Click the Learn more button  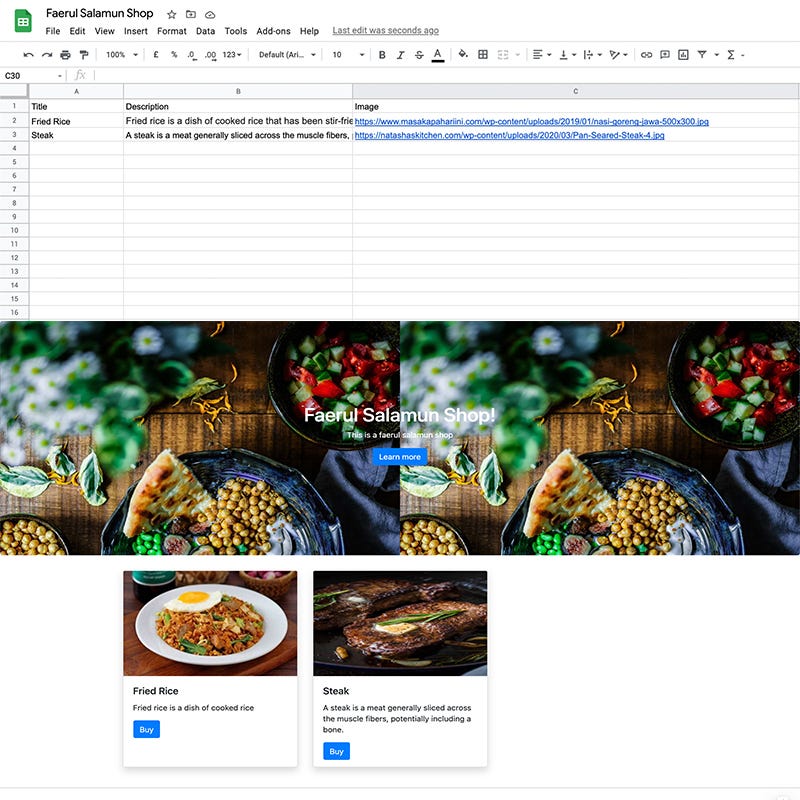pos(399,456)
